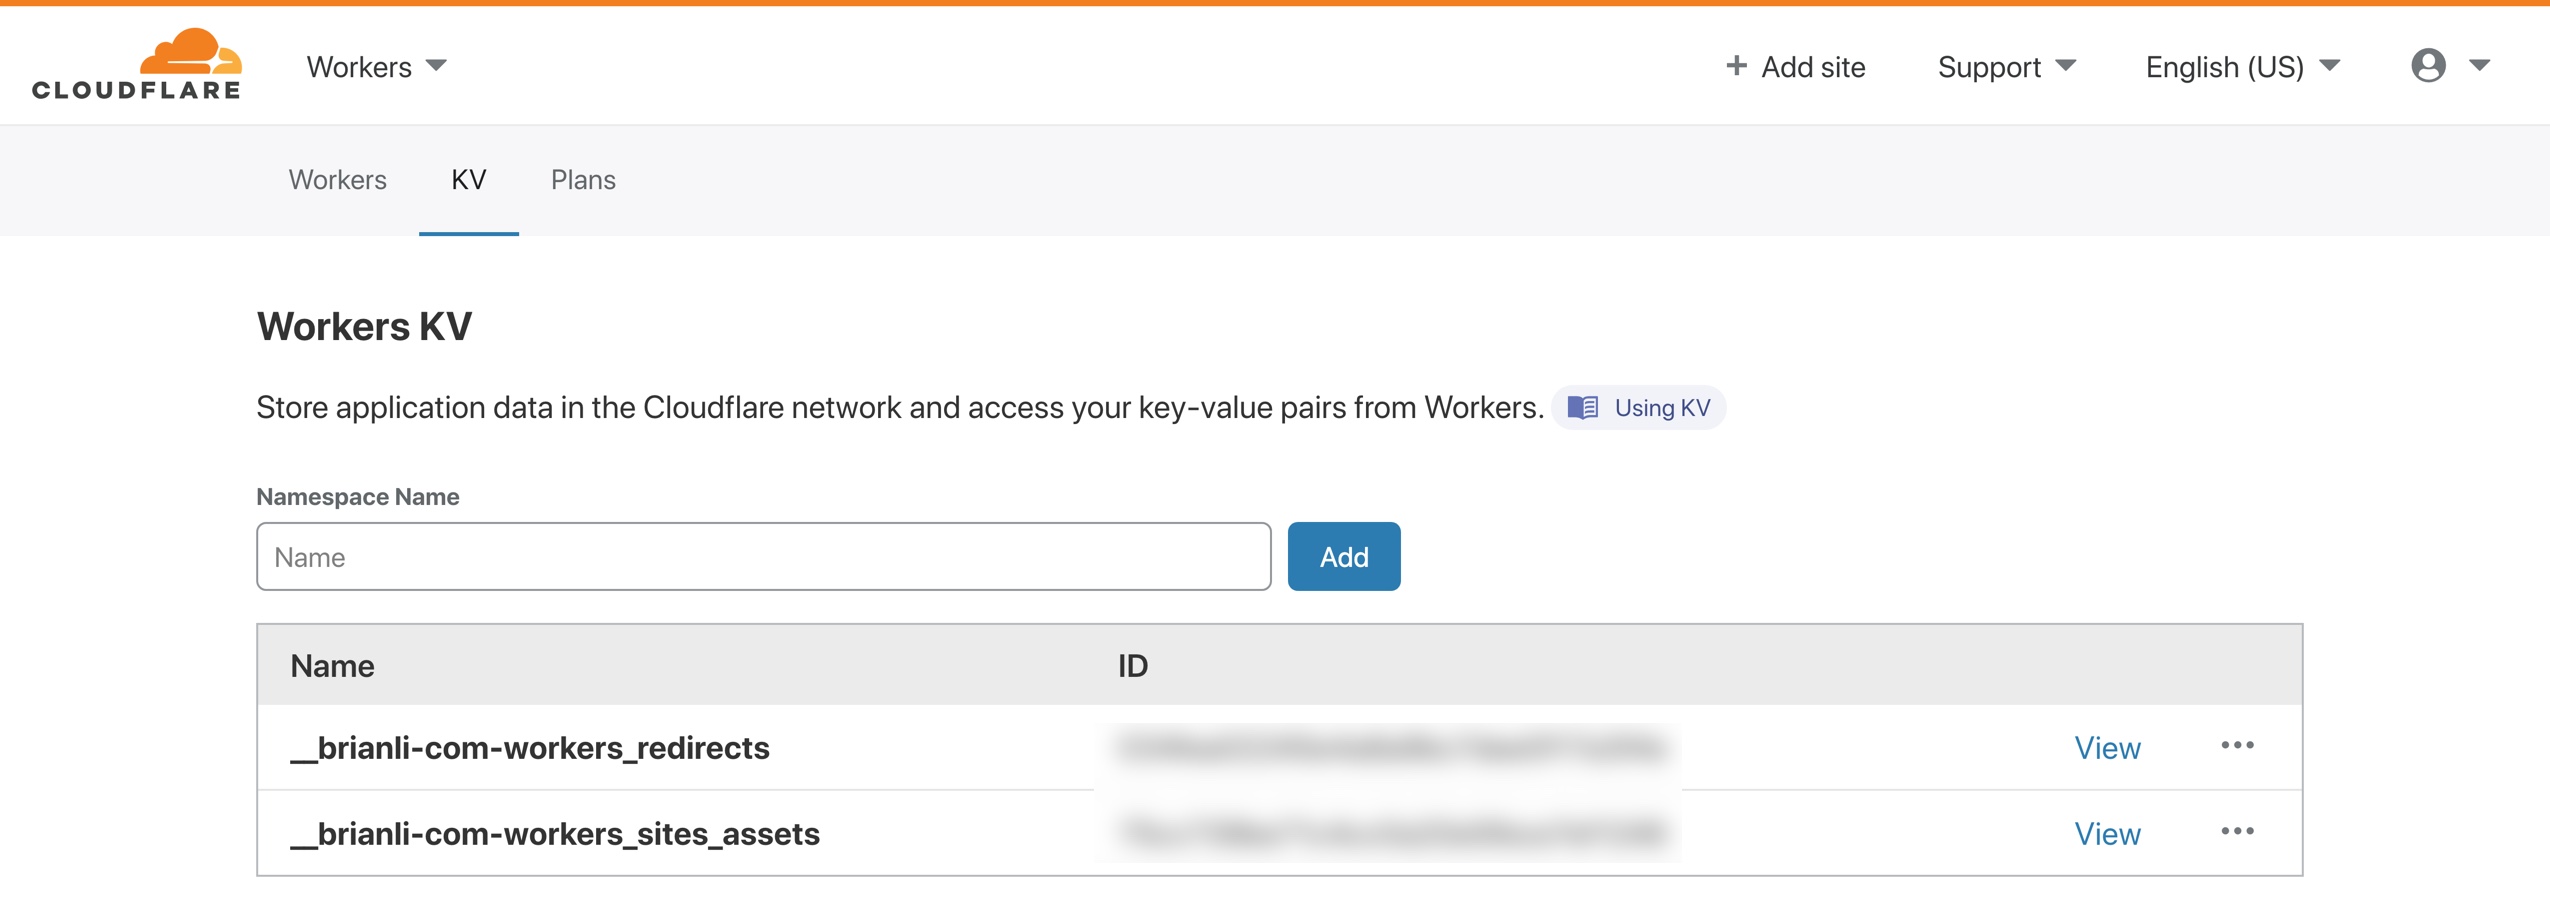
Task: Open the English (US) language selector
Action: click(x=2243, y=67)
